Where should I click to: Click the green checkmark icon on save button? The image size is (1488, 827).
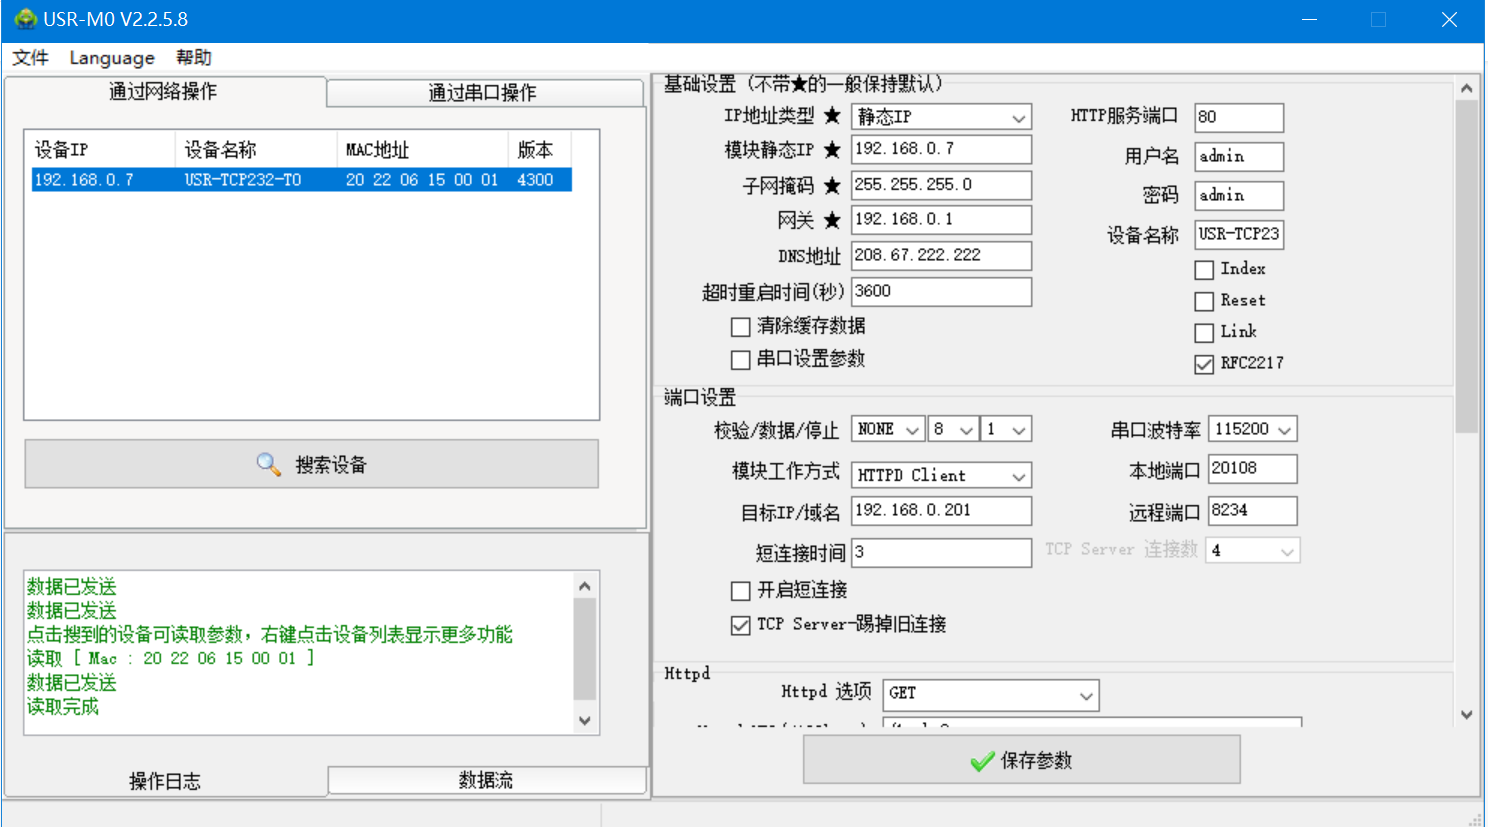pos(982,761)
